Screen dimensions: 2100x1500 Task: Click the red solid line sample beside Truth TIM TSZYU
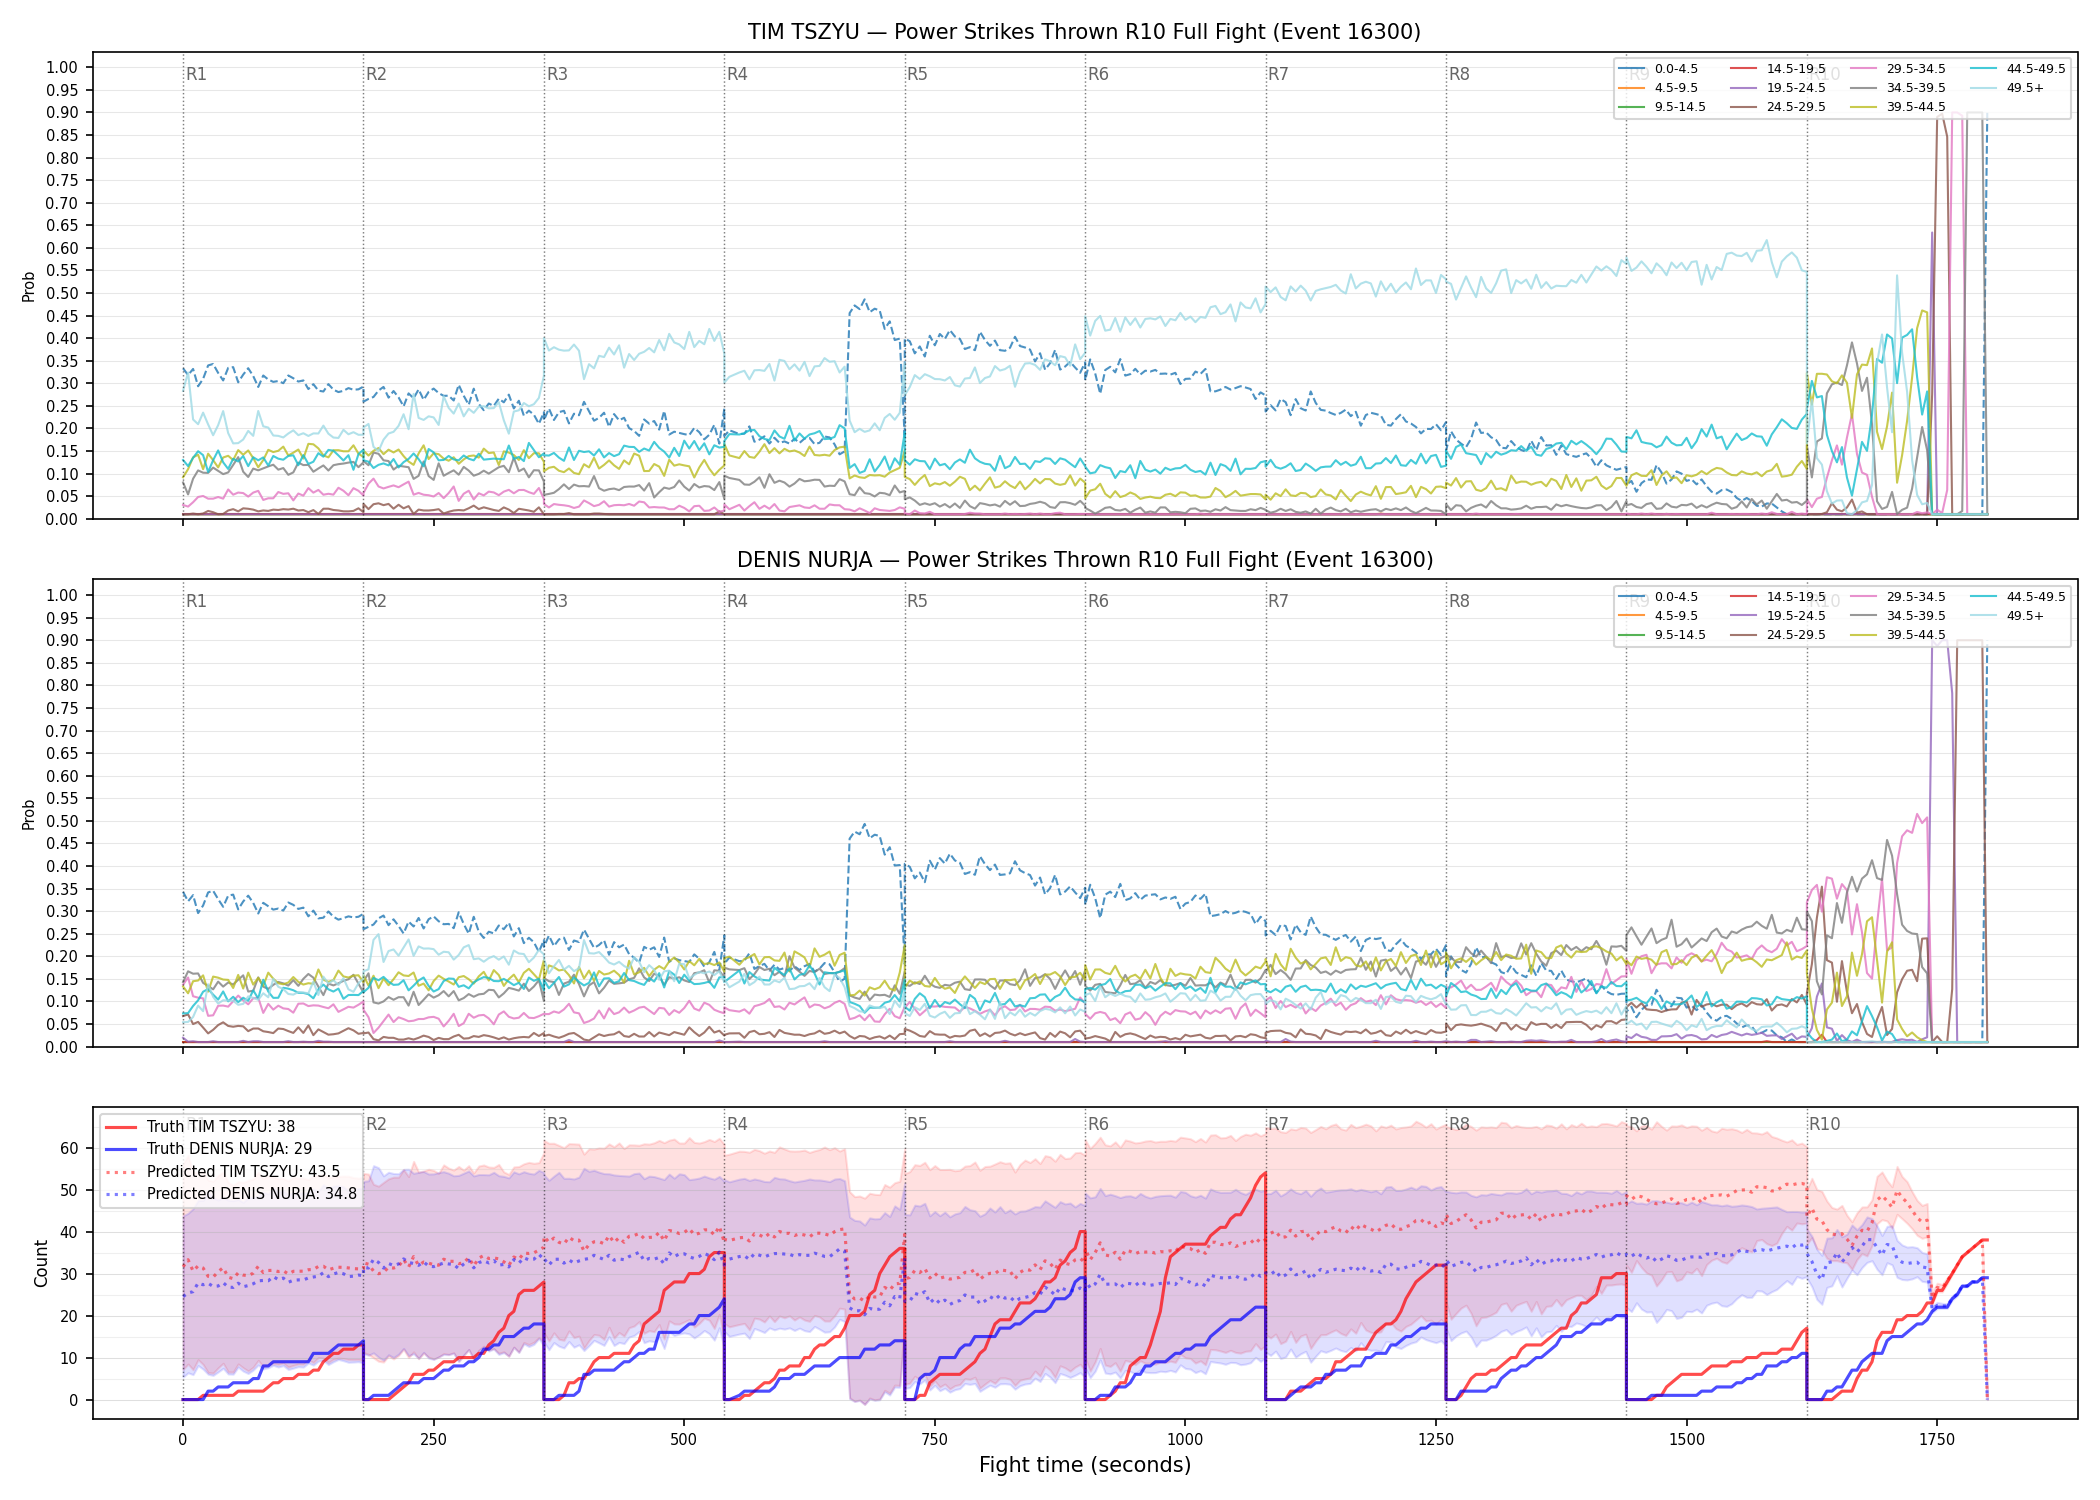tap(122, 1127)
